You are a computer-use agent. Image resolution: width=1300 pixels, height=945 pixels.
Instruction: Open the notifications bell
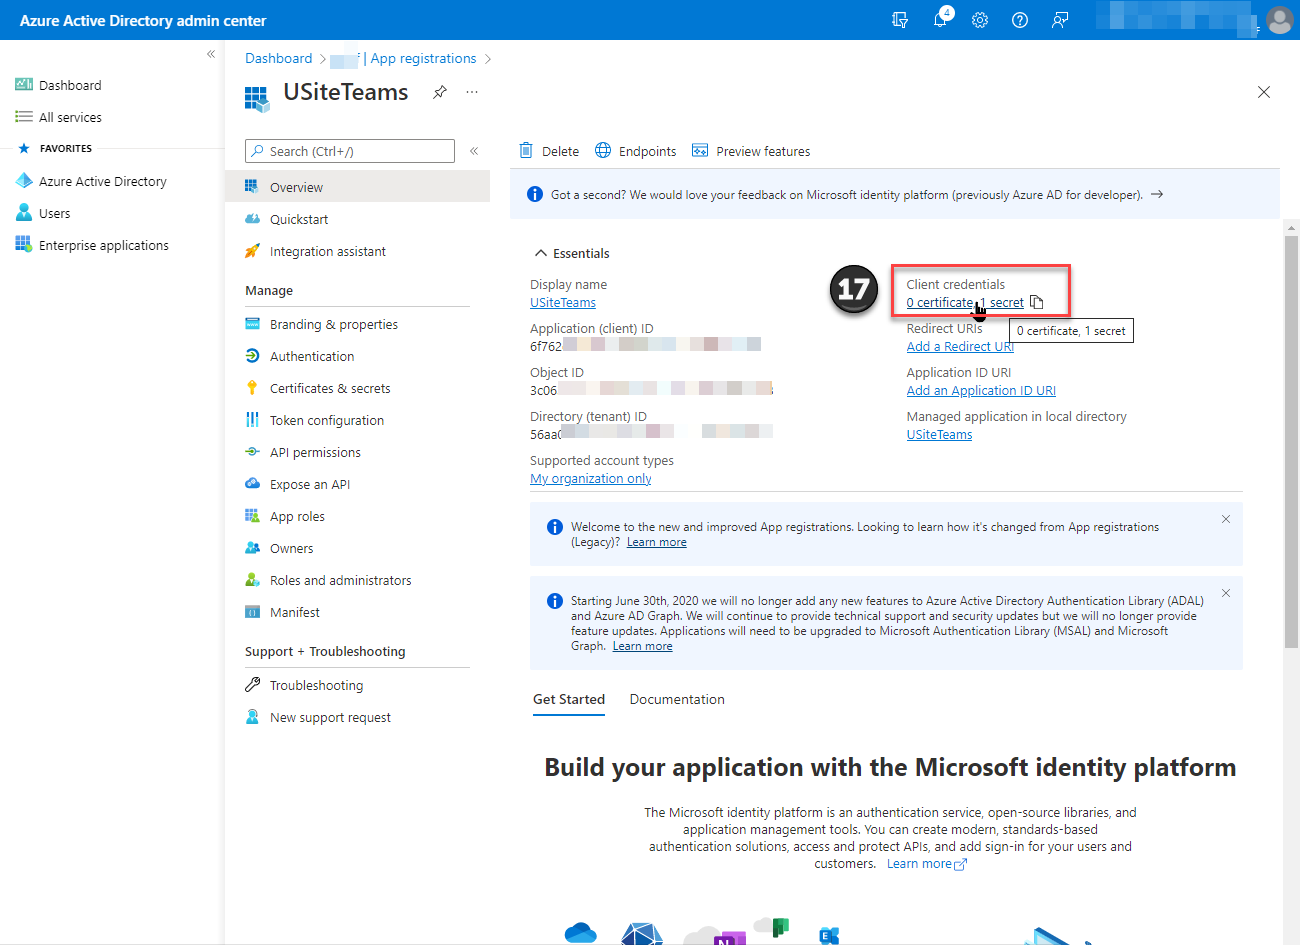click(x=941, y=19)
